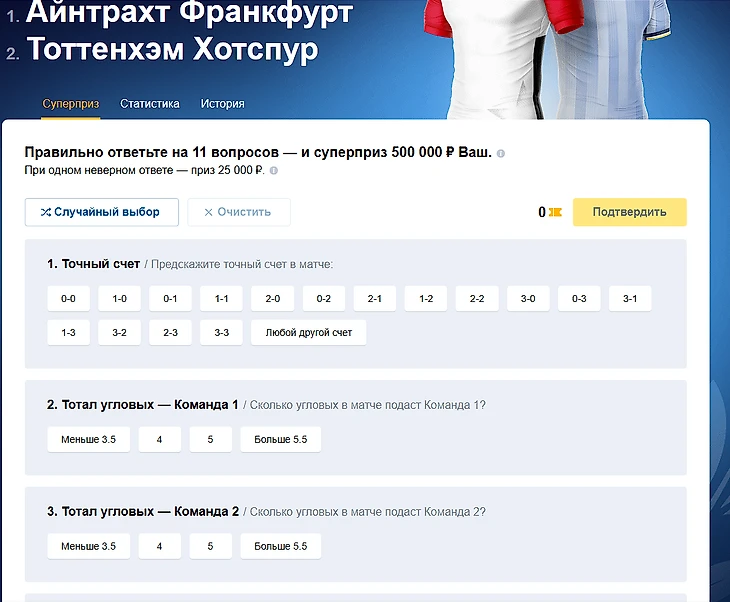The width and height of the screenshot is (730, 602).
Task: Click the ticket coupon icon beside 0
Action: point(555,212)
